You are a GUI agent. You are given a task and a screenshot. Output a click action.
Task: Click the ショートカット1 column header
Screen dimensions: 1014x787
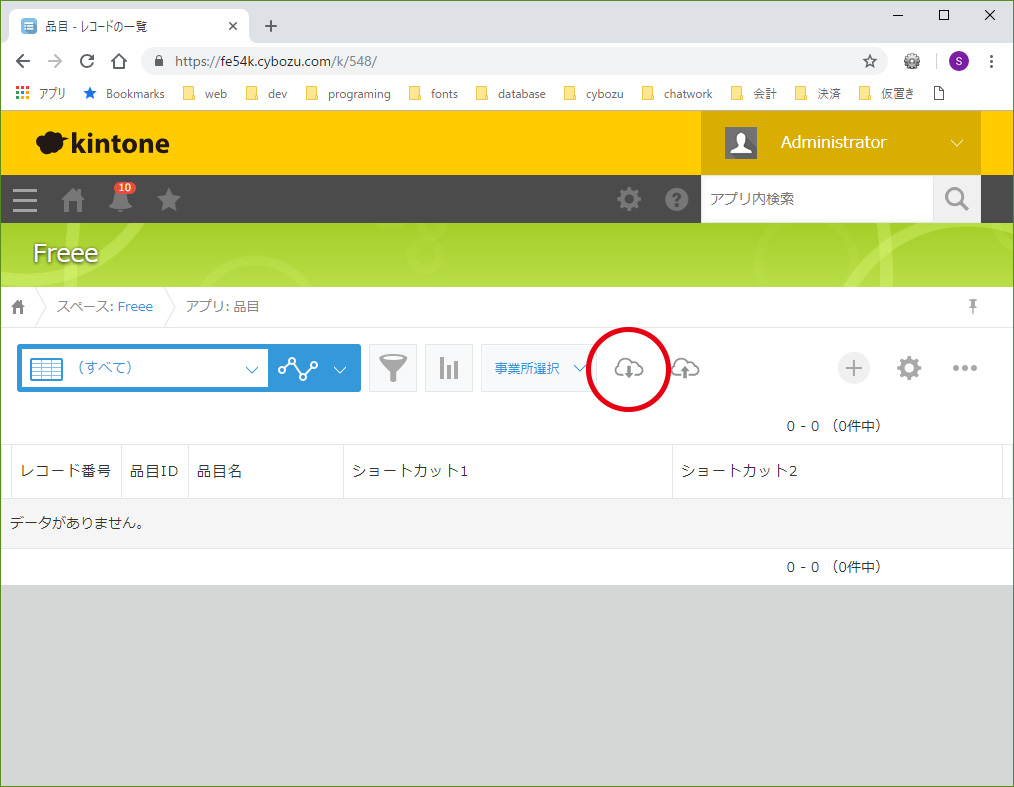[508, 471]
